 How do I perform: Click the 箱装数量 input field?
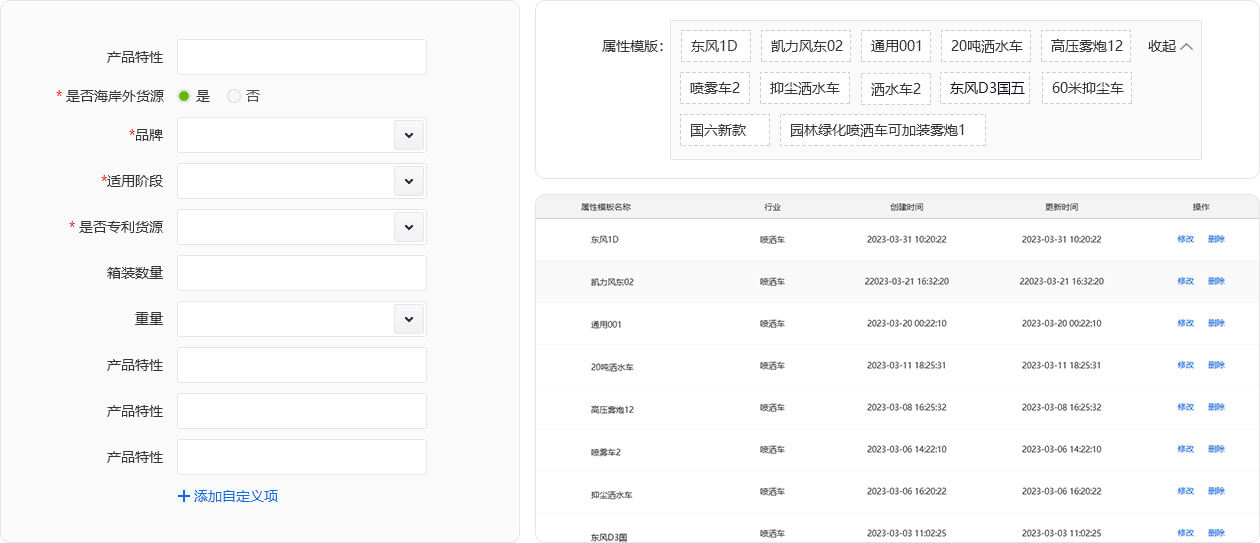(x=301, y=273)
